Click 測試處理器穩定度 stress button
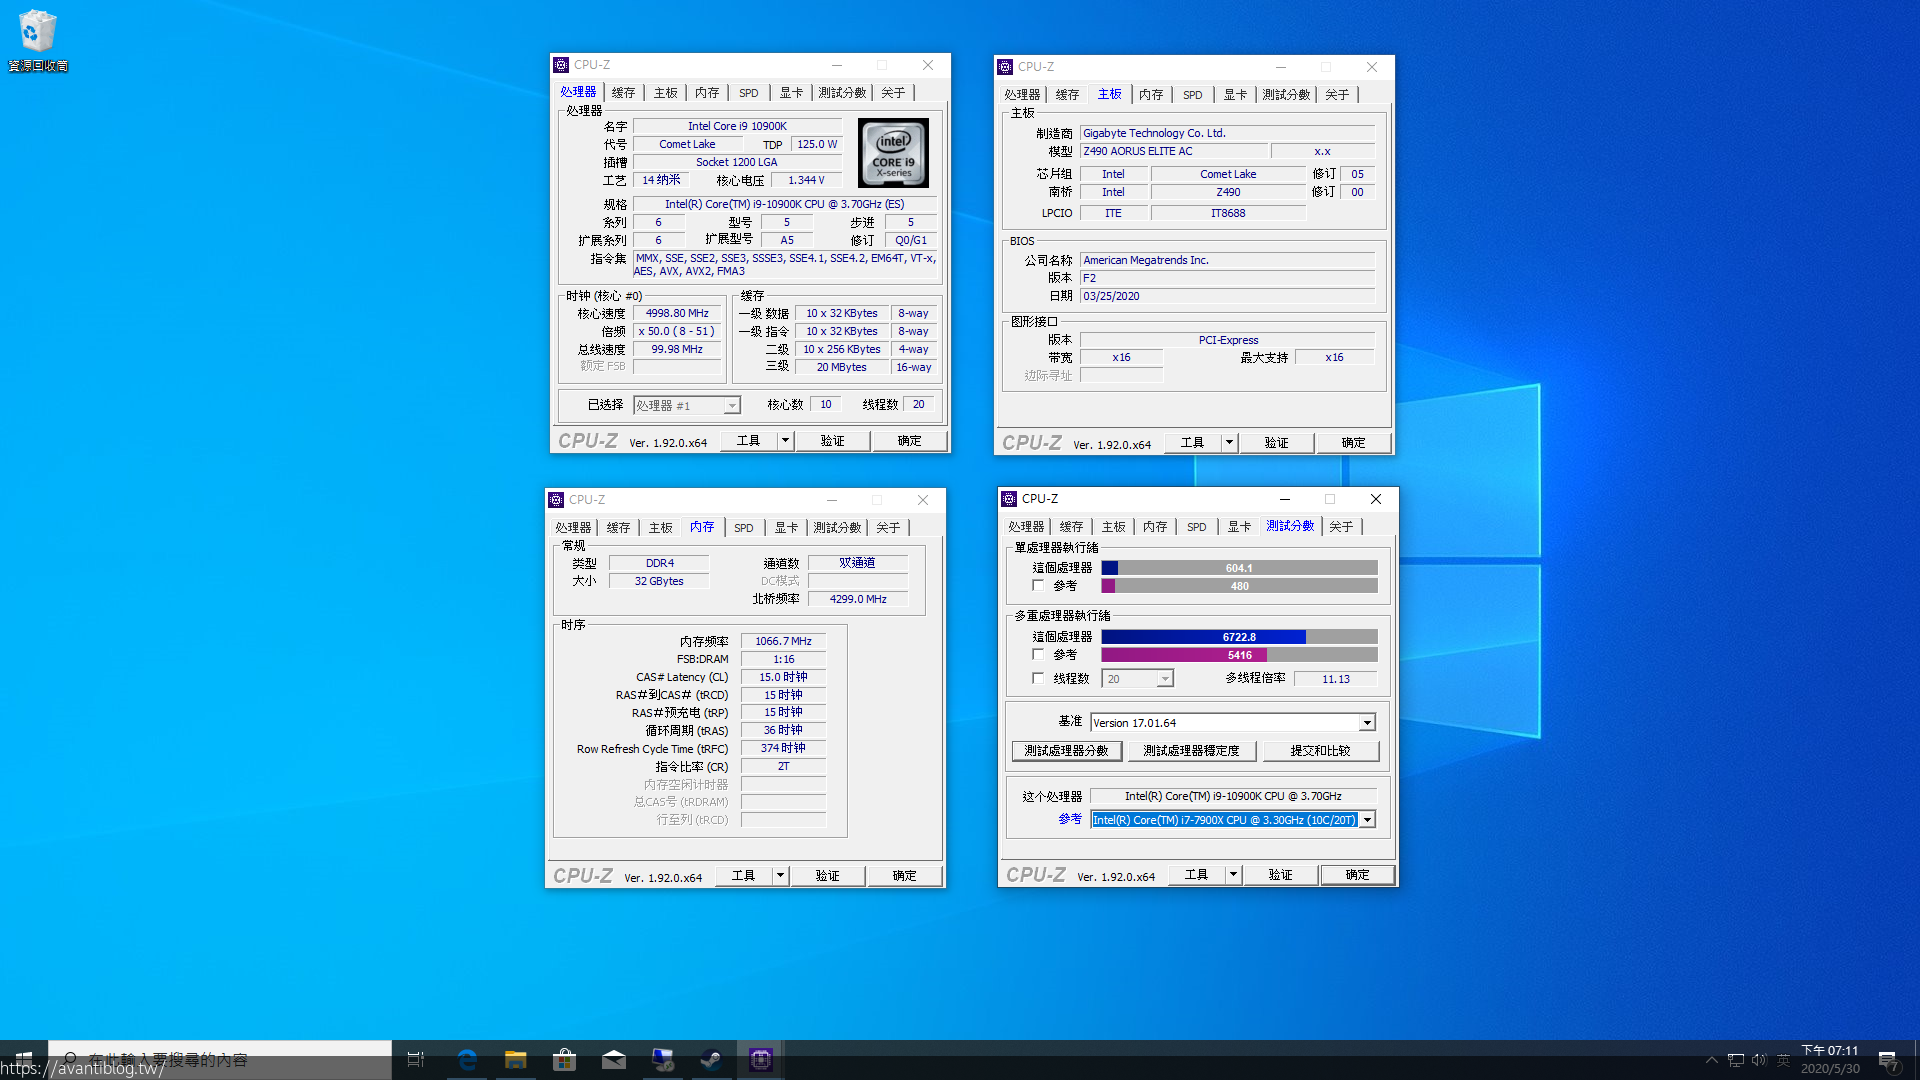1920x1080 pixels. pos(1192,751)
